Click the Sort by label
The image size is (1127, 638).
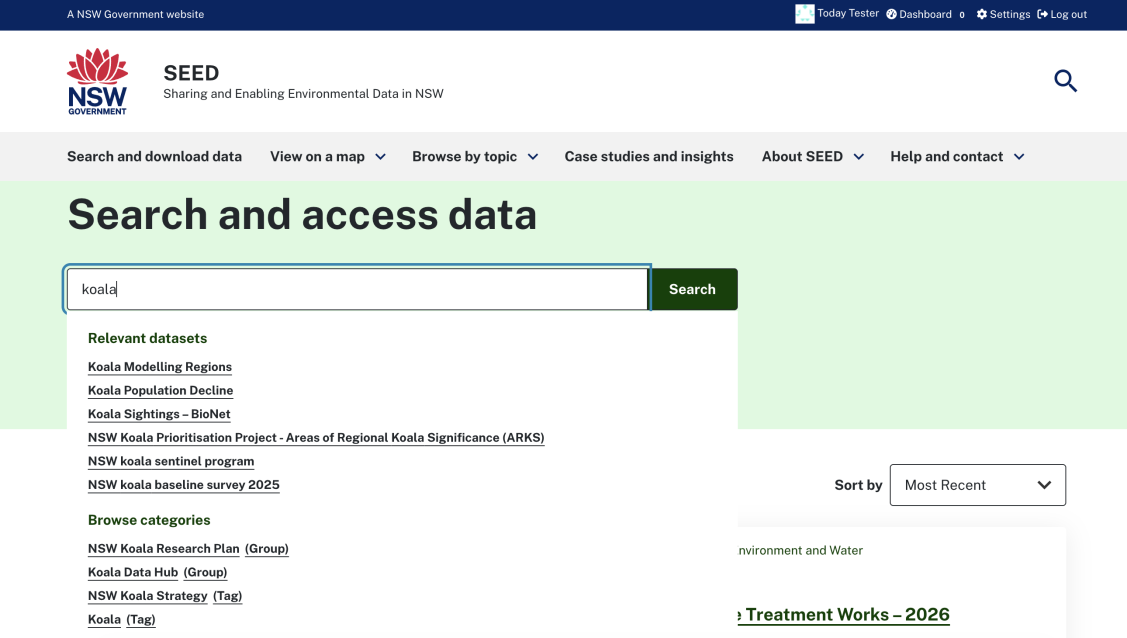[858, 485]
